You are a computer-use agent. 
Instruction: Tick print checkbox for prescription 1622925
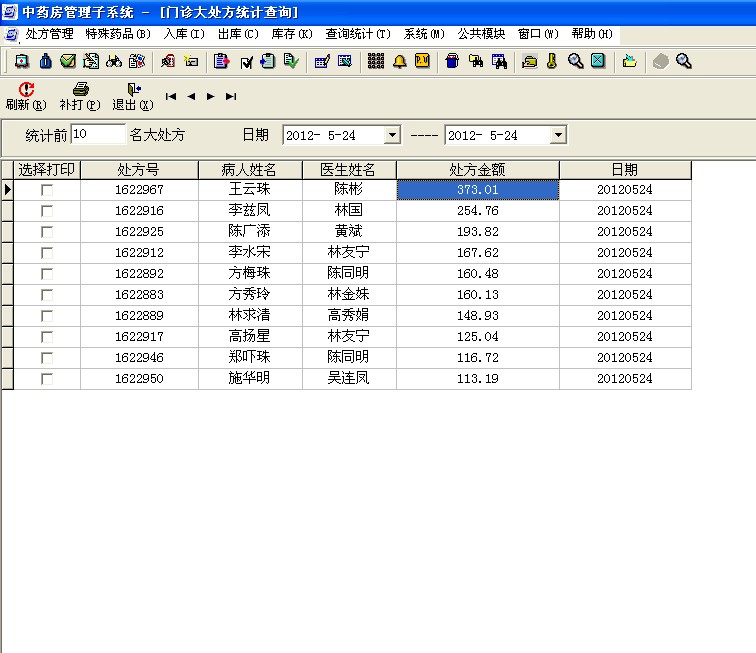[47, 232]
